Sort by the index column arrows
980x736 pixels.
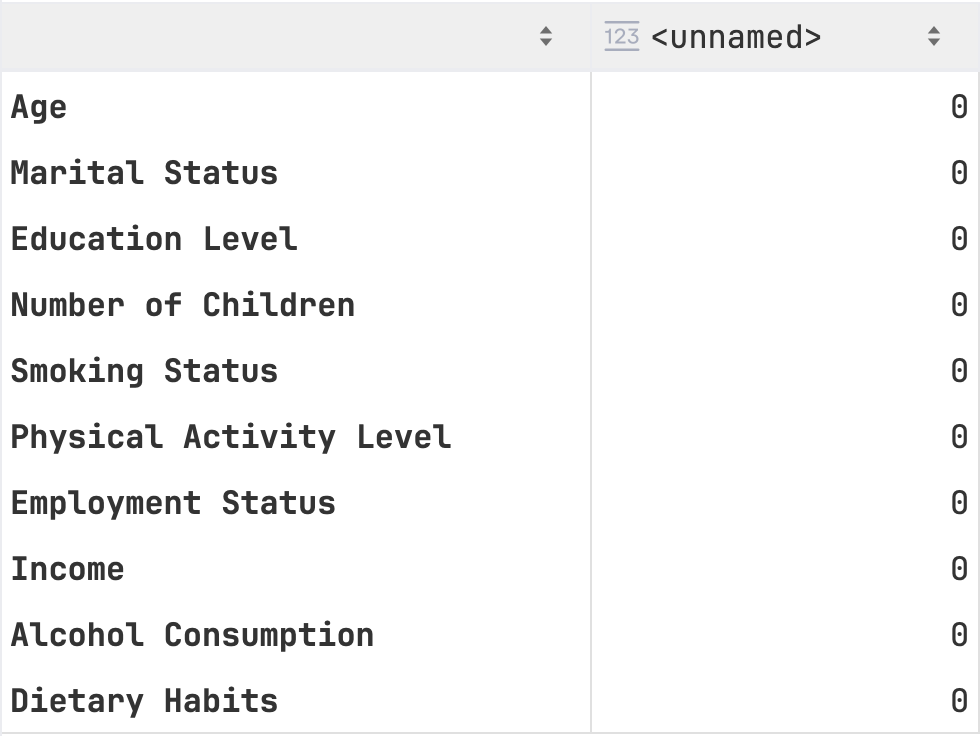[x=546, y=36]
